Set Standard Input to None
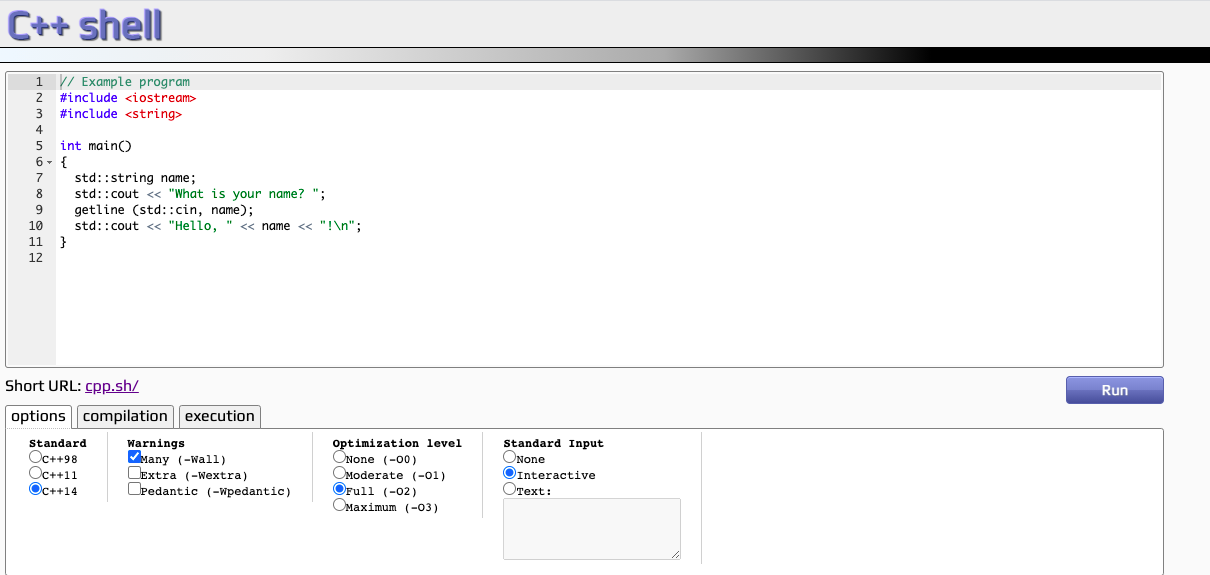1210x575 pixels. 510,458
